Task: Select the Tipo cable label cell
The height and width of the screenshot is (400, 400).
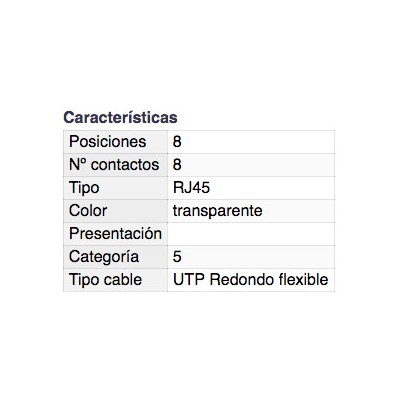Action: [x=116, y=280]
